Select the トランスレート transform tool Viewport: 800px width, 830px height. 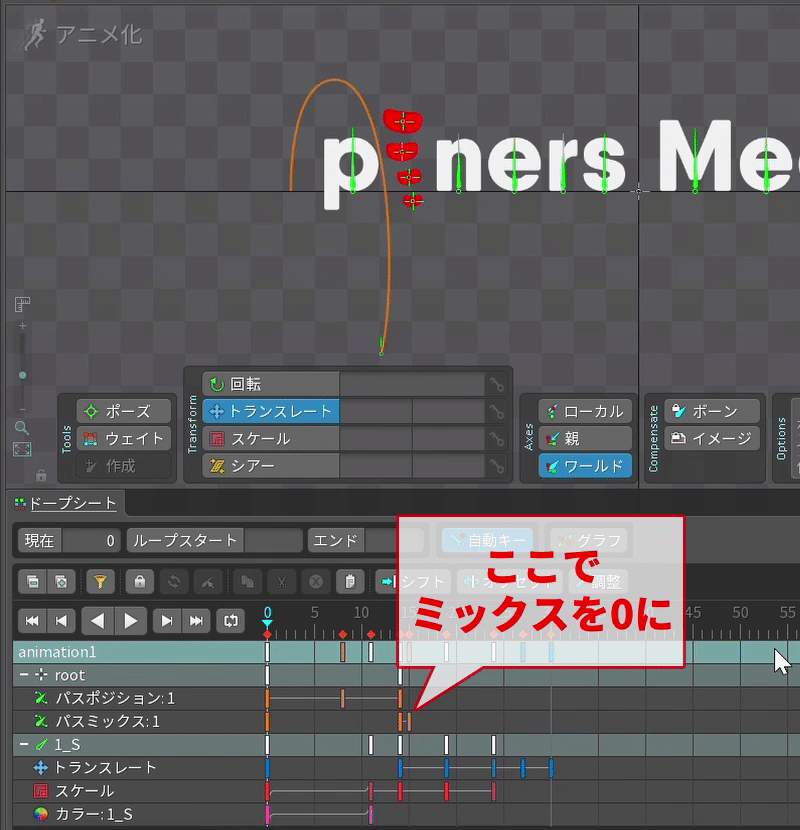point(271,411)
